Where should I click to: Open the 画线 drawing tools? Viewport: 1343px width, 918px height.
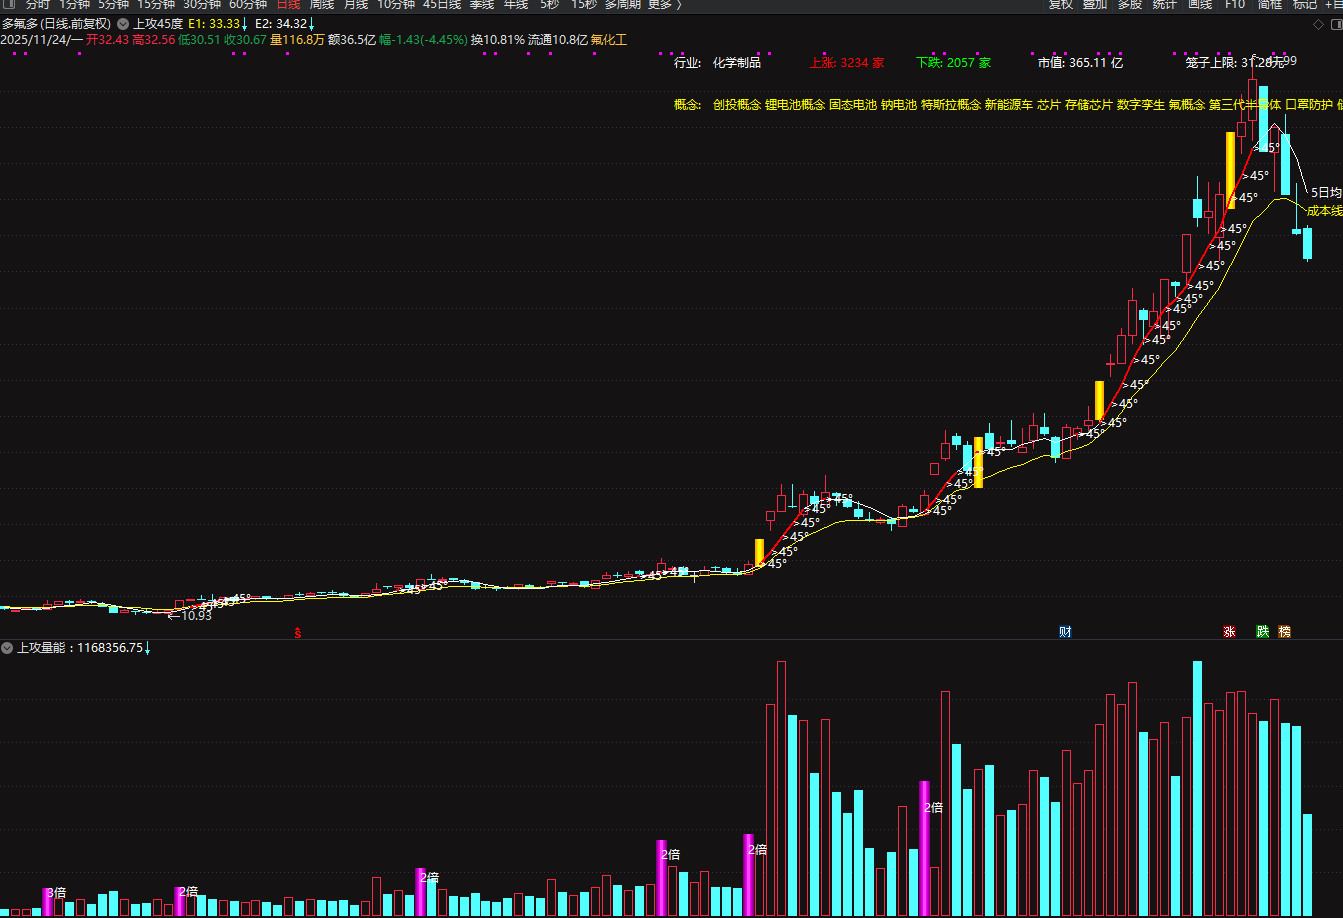(1199, 5)
